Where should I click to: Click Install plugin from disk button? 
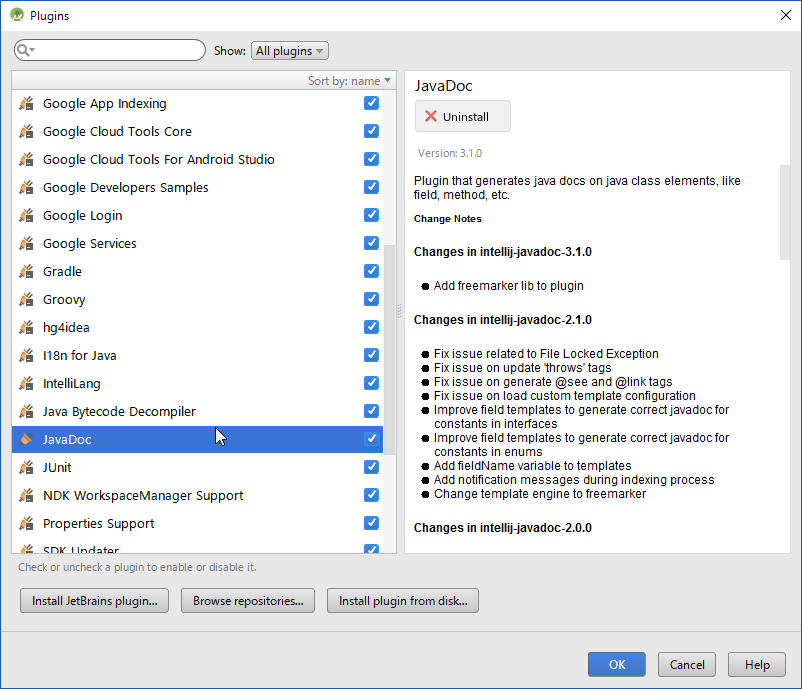click(x=403, y=601)
